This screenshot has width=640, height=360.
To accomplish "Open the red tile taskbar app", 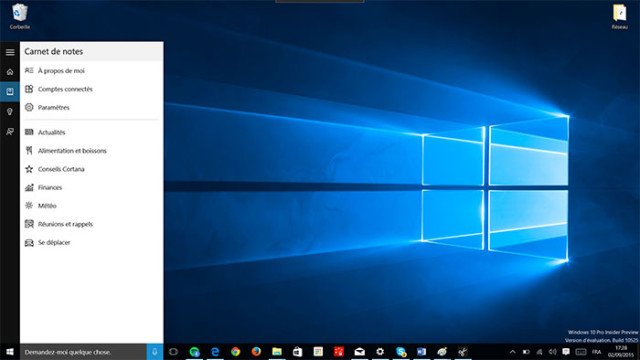I will 339,352.
